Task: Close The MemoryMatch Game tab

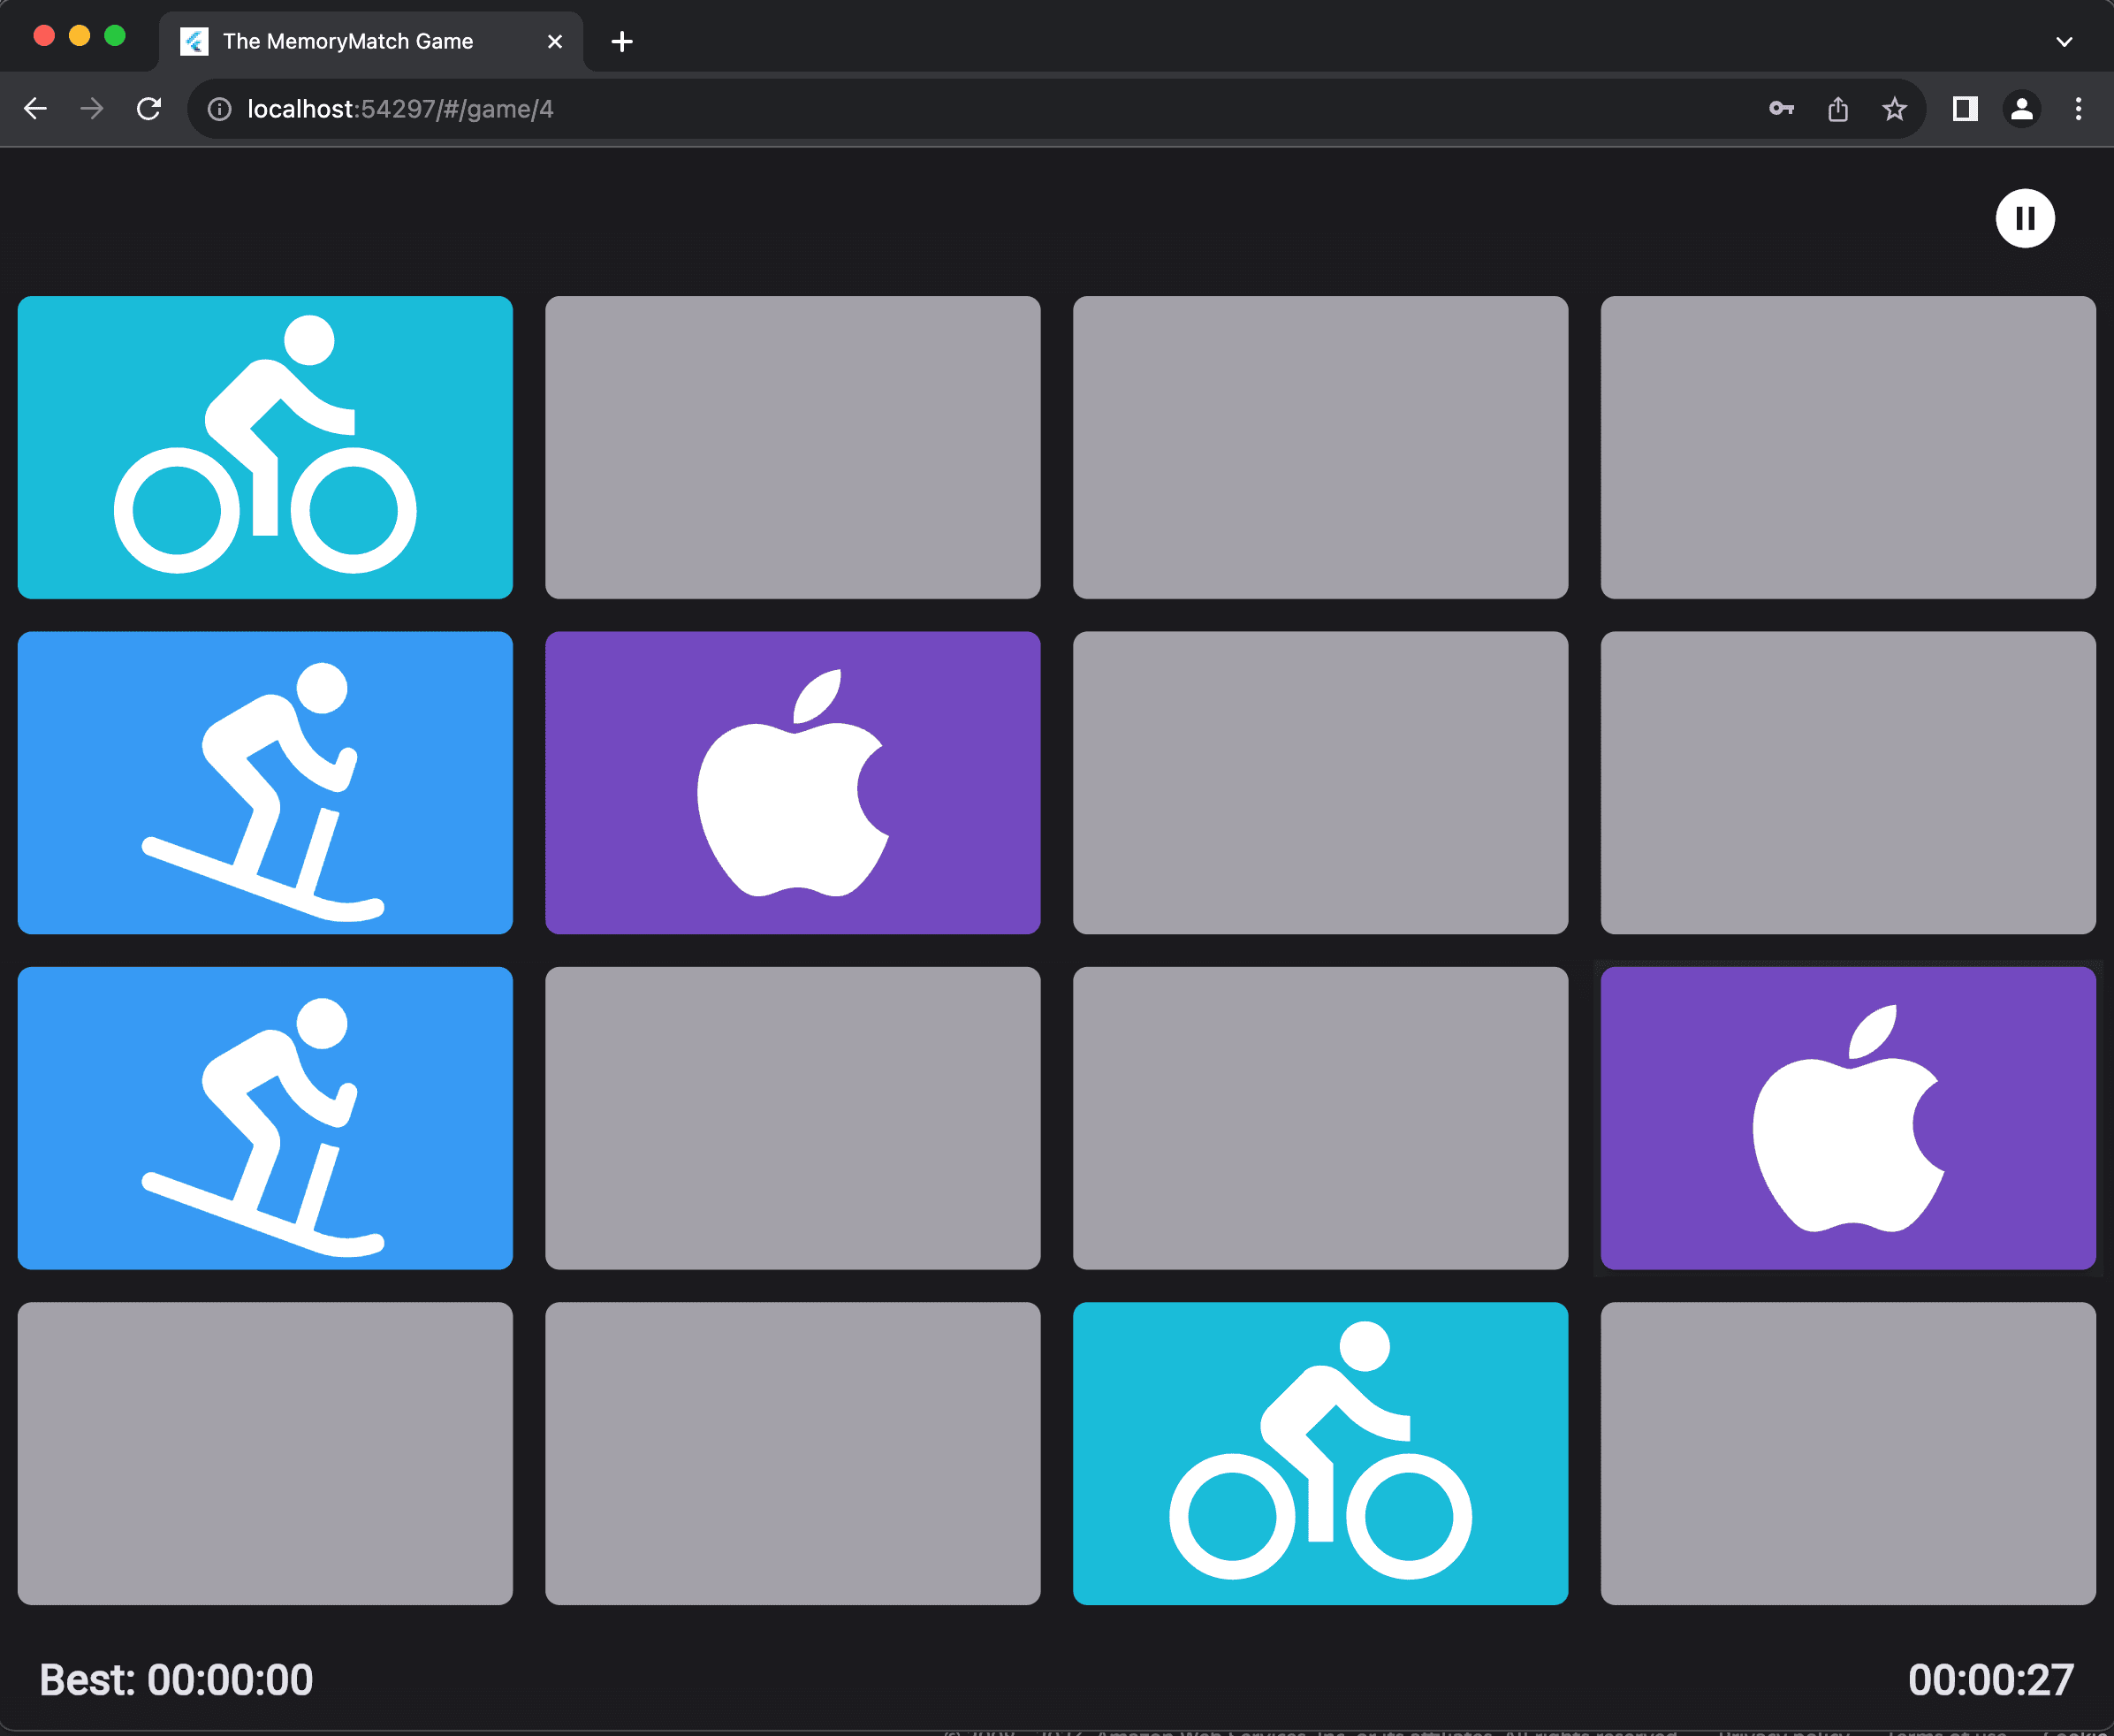Action: tap(555, 41)
